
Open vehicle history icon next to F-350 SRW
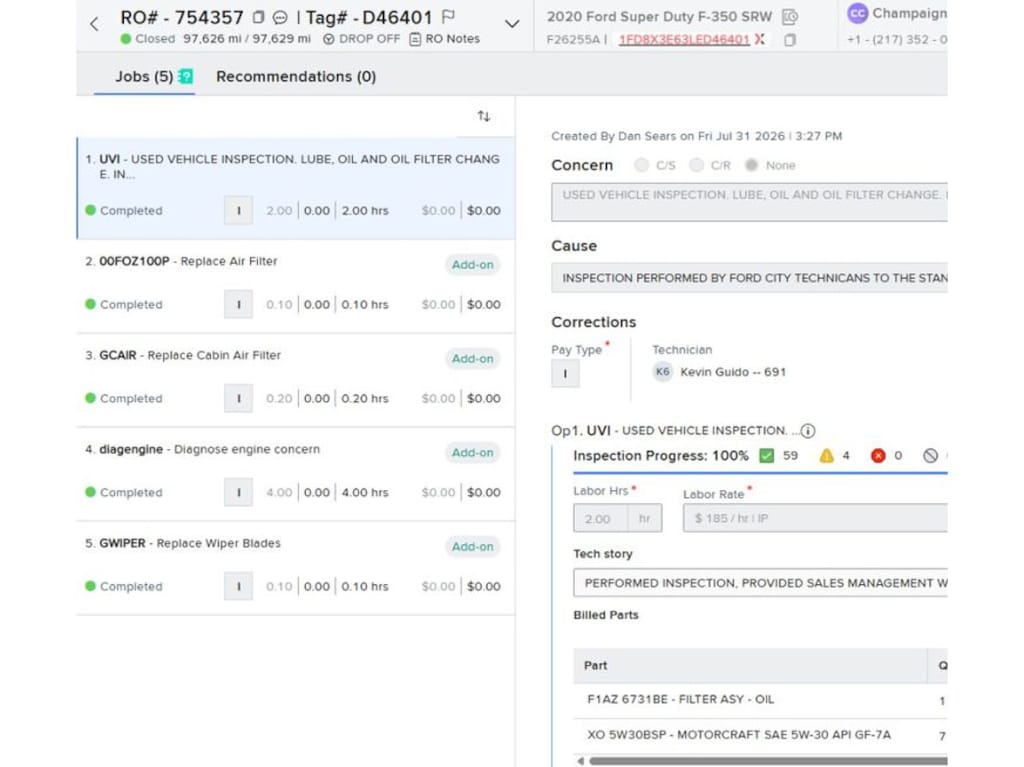point(790,17)
